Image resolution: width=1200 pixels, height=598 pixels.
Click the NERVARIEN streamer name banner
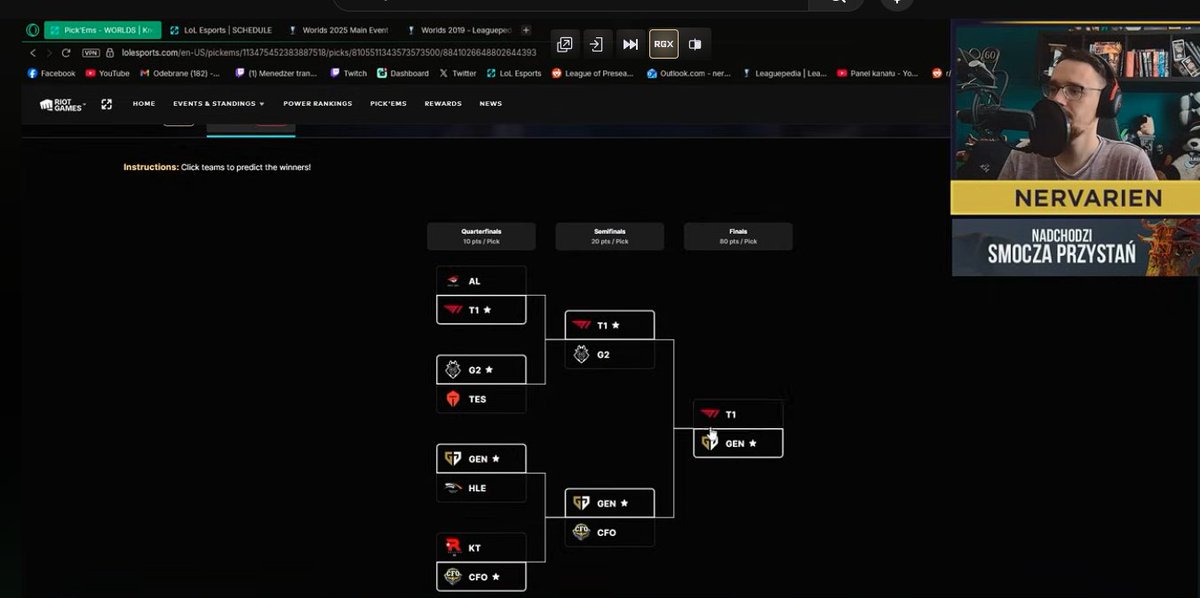point(1075,198)
